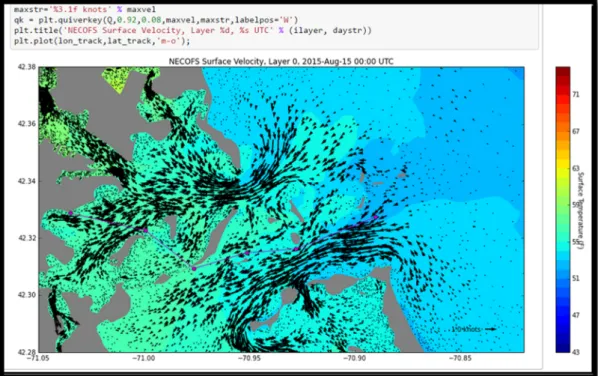The width and height of the screenshot is (598, 376).
Task: Click the colorbar tick label 63
Action: [576, 168]
